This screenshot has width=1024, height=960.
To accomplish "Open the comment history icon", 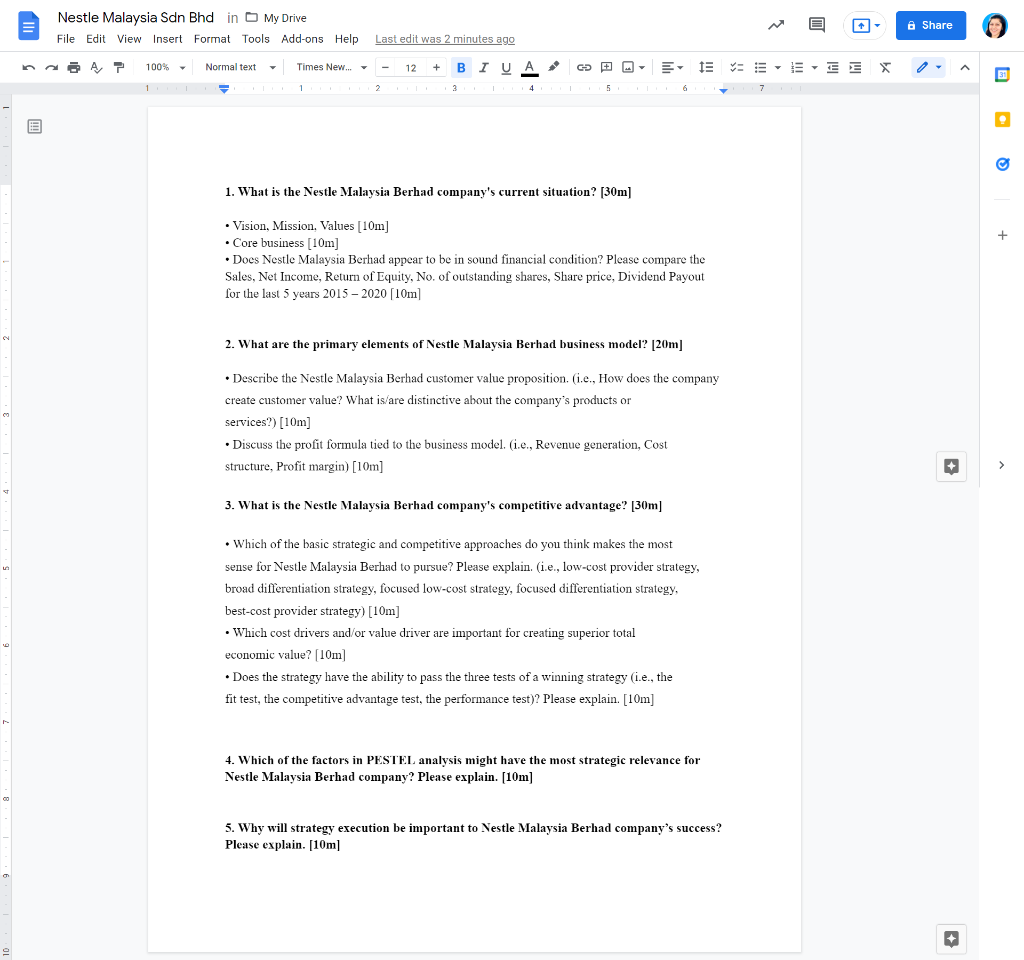I will click(816, 25).
